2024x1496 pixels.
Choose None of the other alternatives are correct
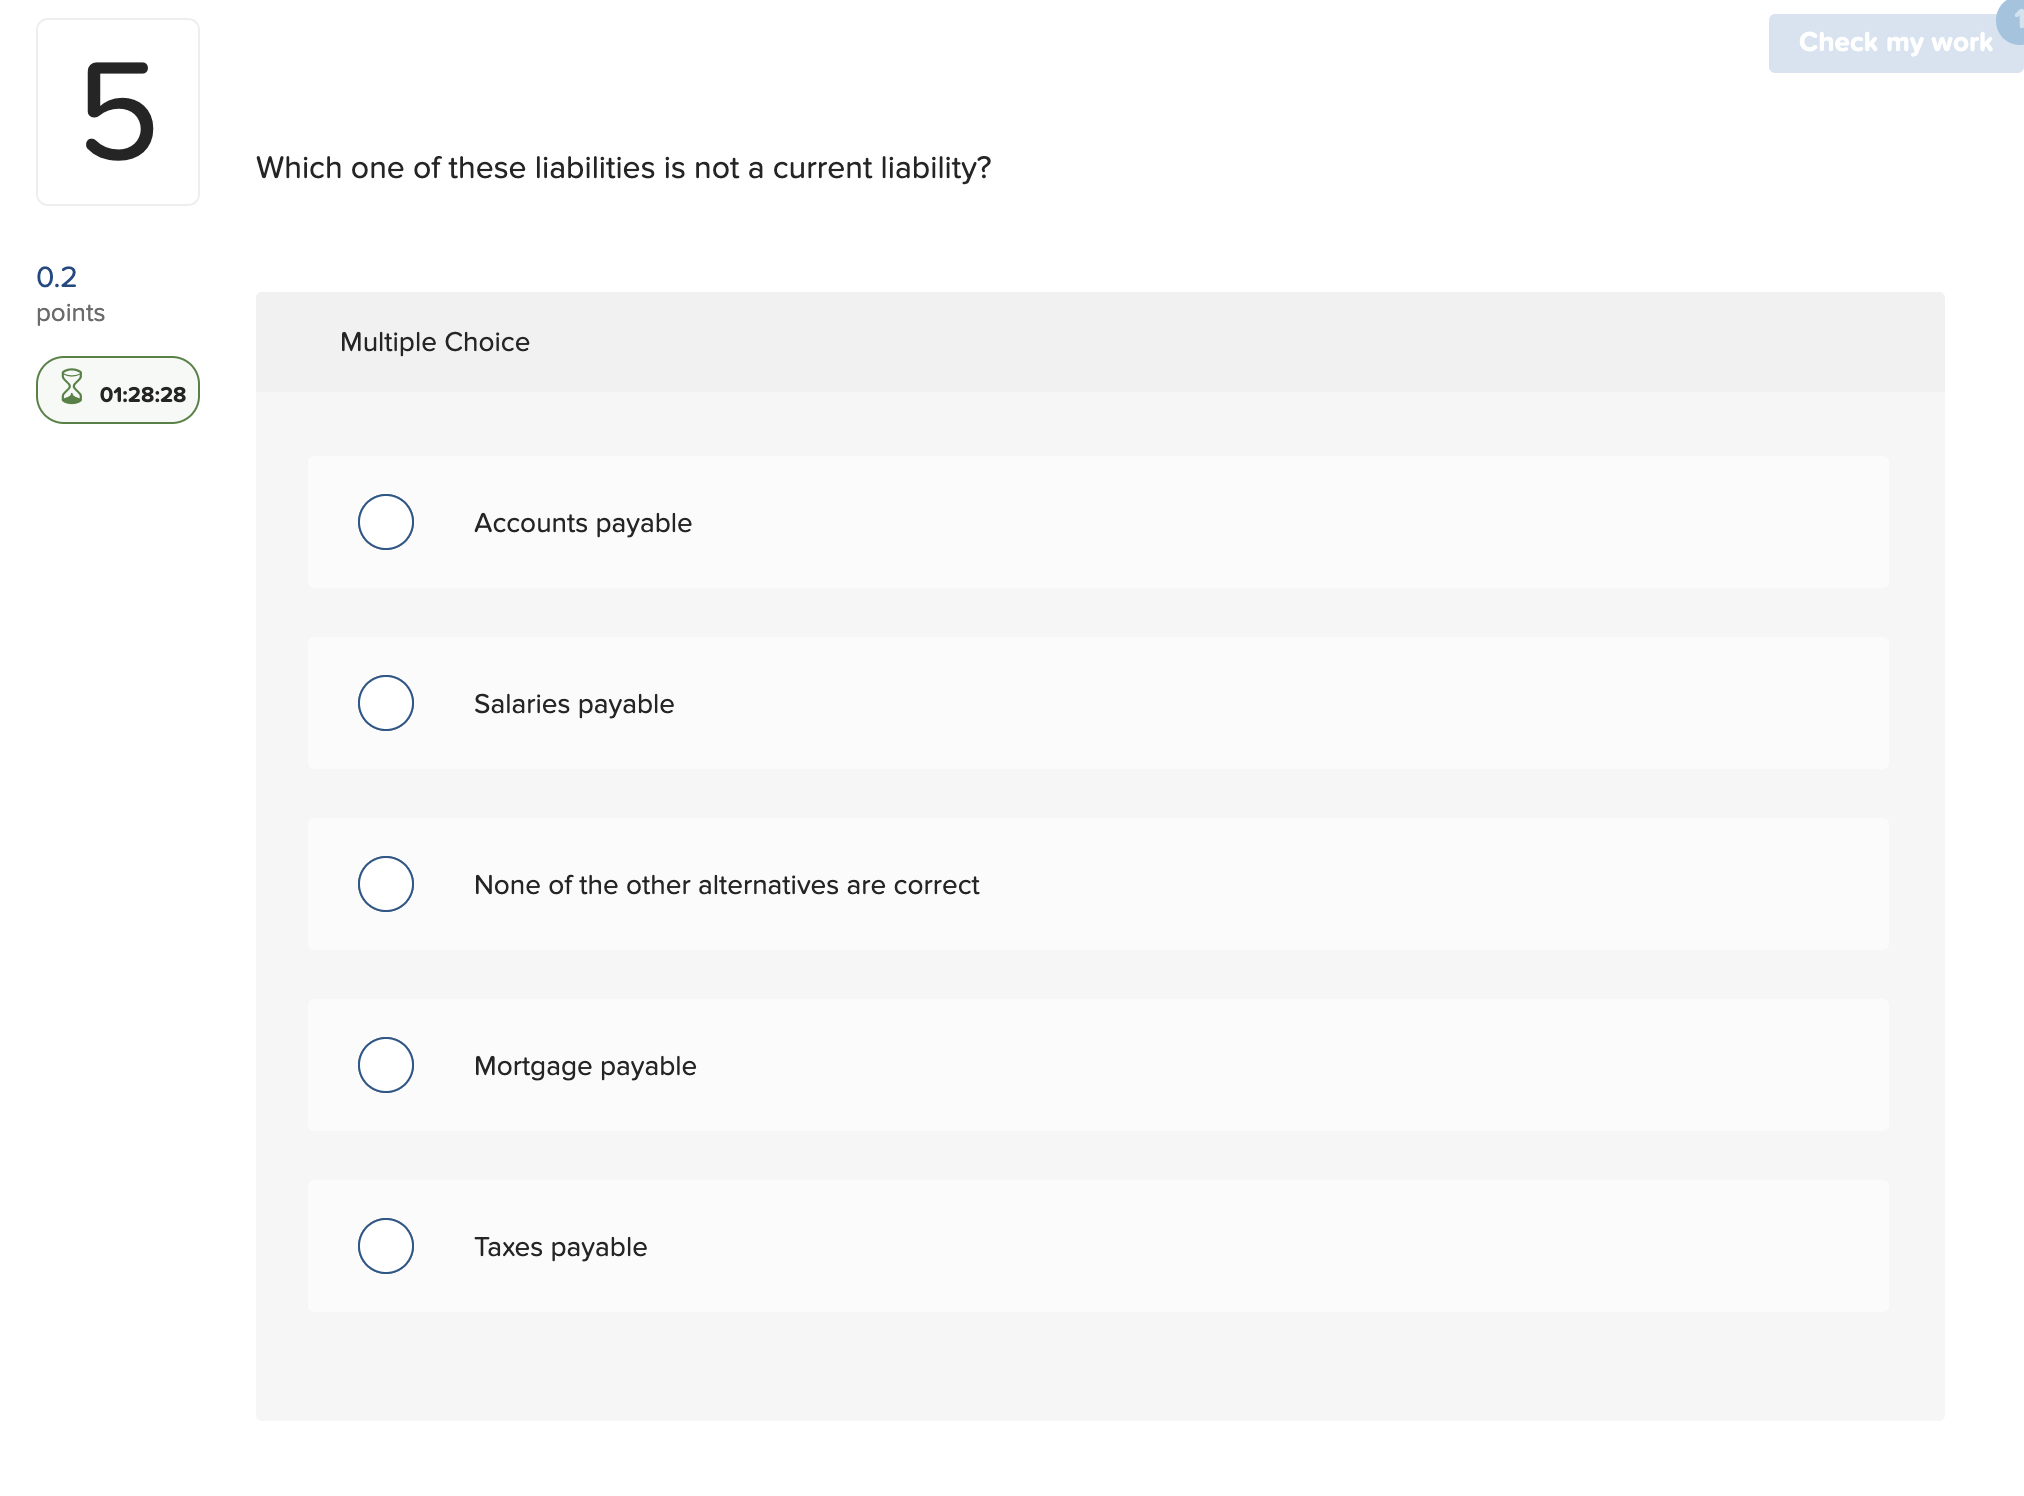[385, 883]
